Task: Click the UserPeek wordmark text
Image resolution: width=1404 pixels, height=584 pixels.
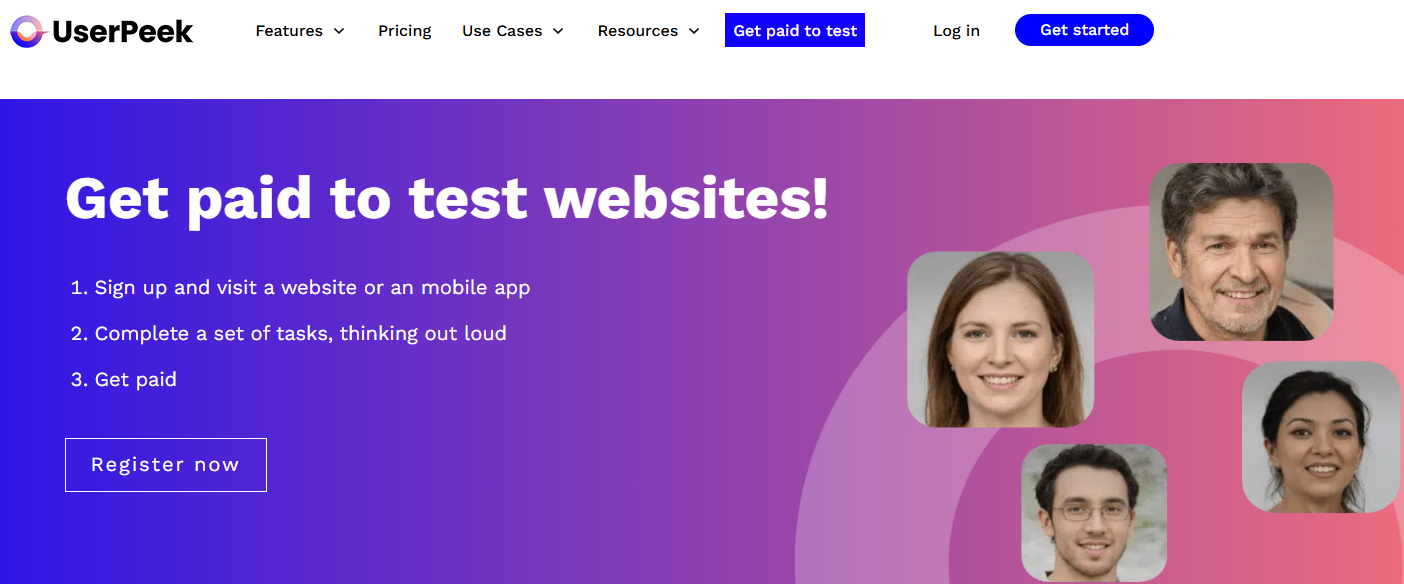Action: (x=121, y=32)
